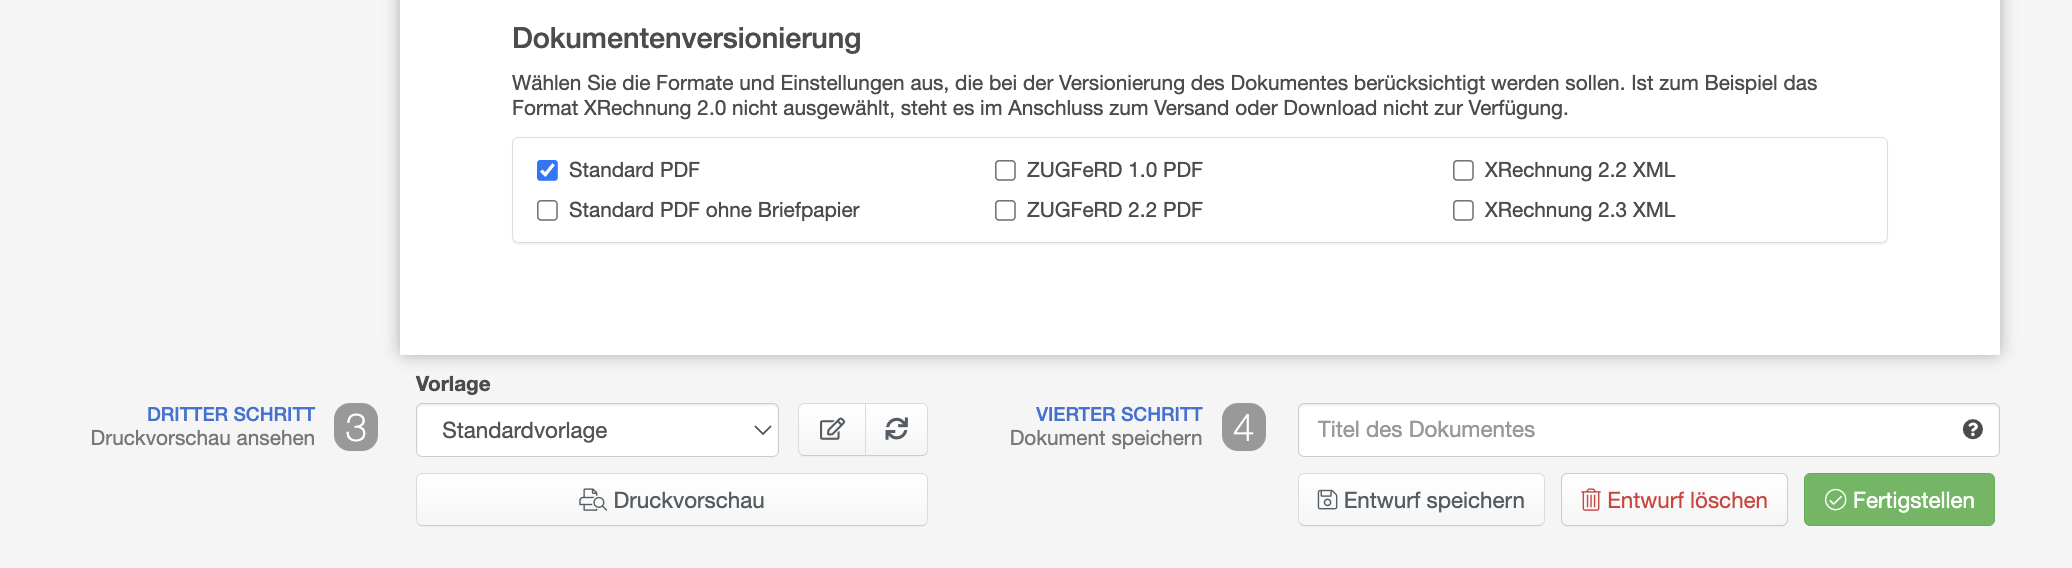The image size is (2072, 568).
Task: Uncheck the Standard PDF checkbox
Action: 547,170
